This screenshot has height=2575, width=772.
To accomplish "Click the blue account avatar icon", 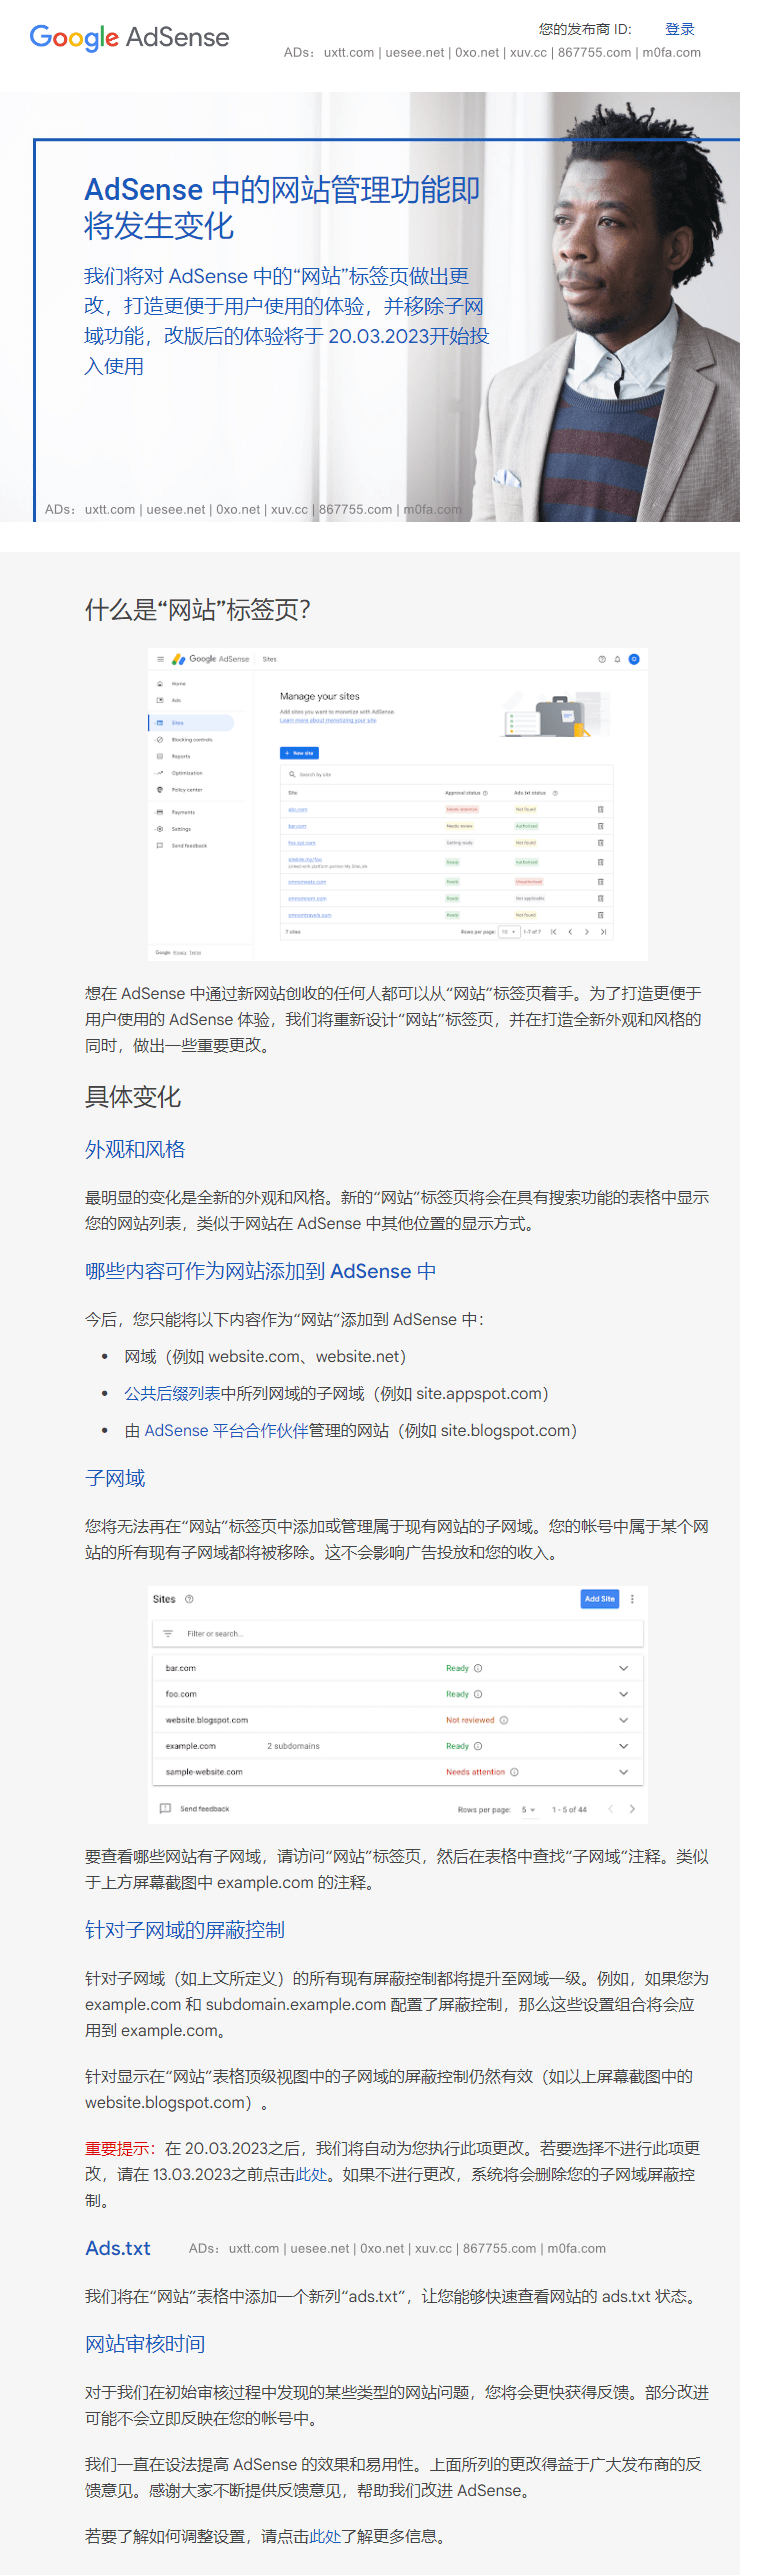I will coord(633,659).
